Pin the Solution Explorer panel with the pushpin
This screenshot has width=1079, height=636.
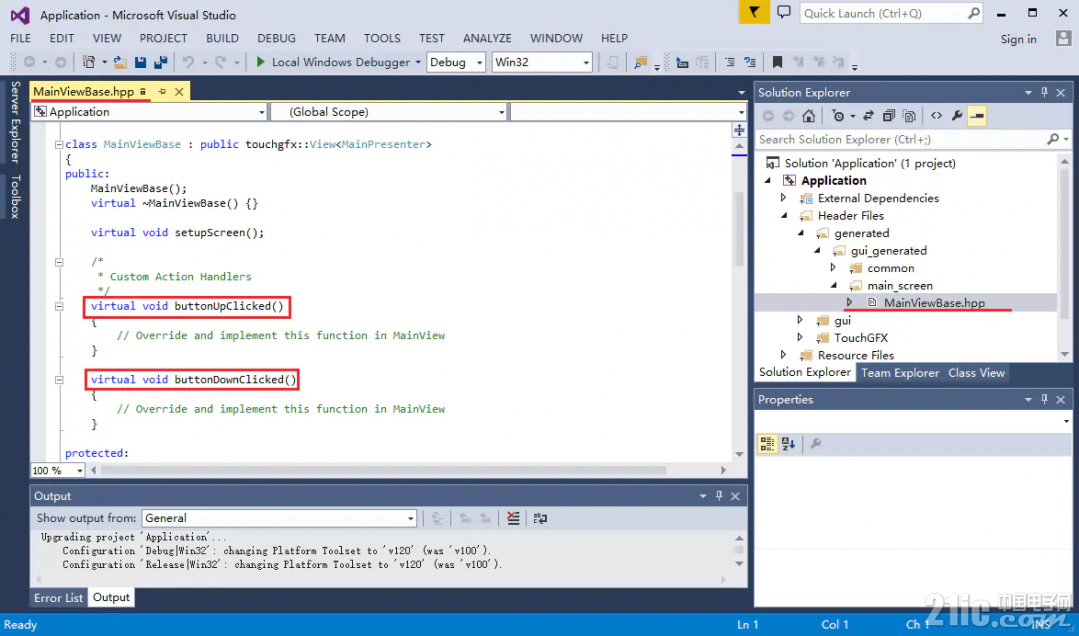point(1045,92)
